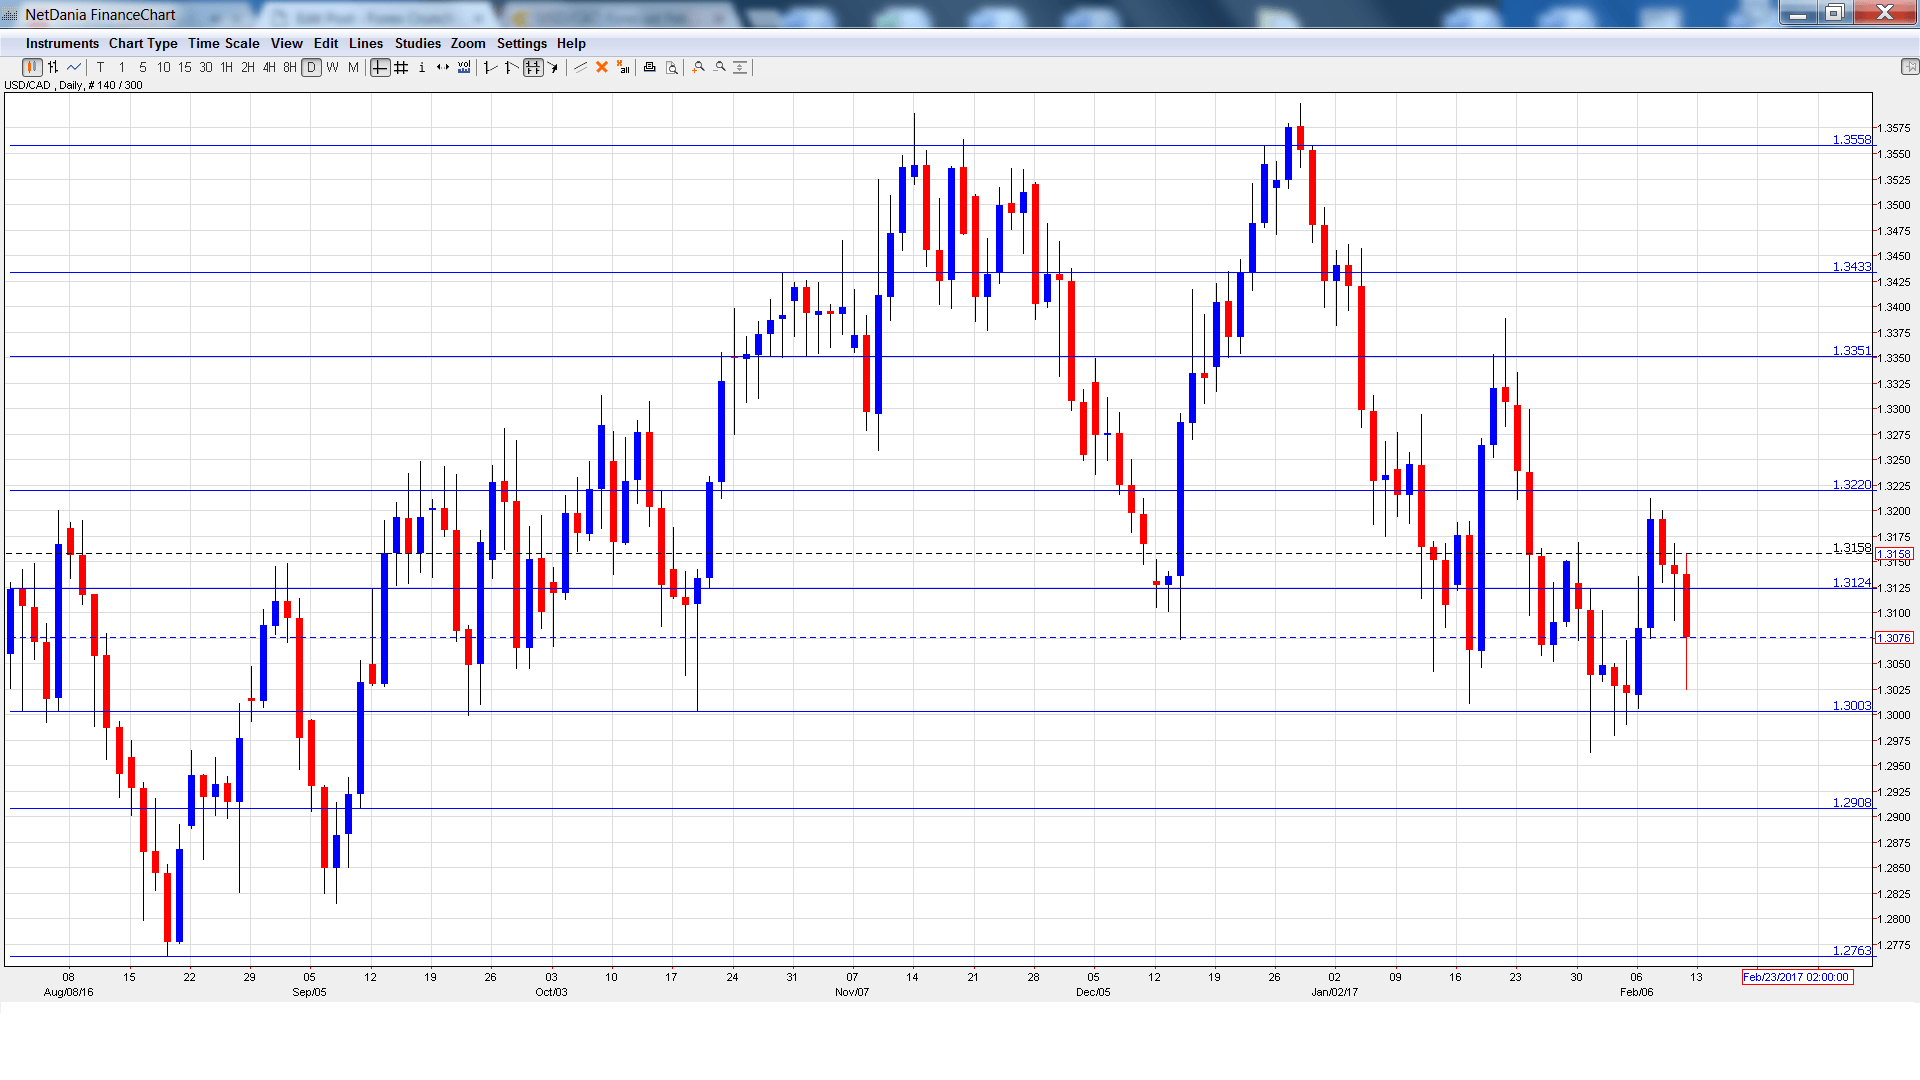Open the Settings menu
Image resolution: width=1920 pixels, height=1080 pixels.
(521, 44)
